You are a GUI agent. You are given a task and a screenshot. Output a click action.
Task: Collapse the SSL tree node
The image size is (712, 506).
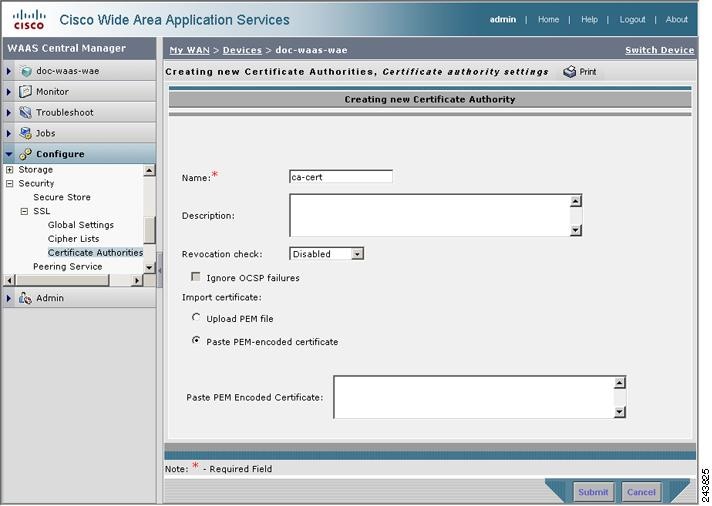click(x=24, y=211)
